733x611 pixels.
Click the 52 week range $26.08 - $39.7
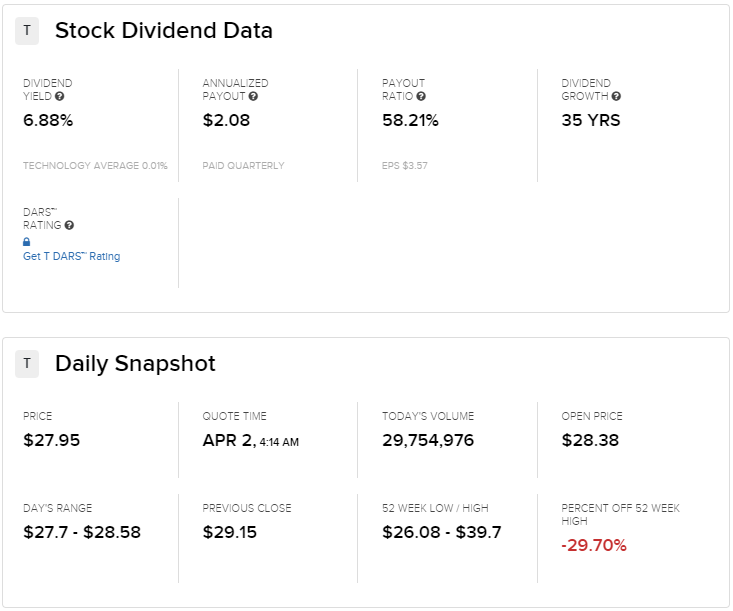point(442,533)
